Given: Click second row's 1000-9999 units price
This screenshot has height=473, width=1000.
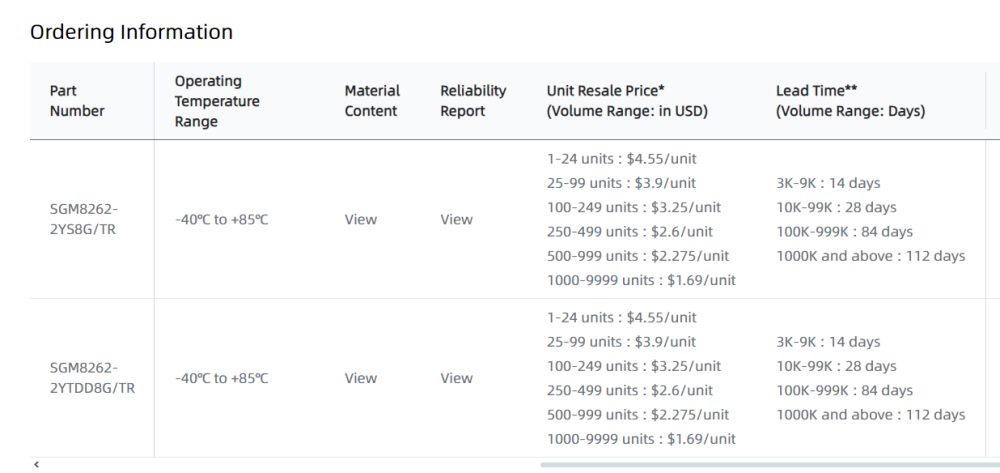Looking at the screenshot, I should coord(641,439).
